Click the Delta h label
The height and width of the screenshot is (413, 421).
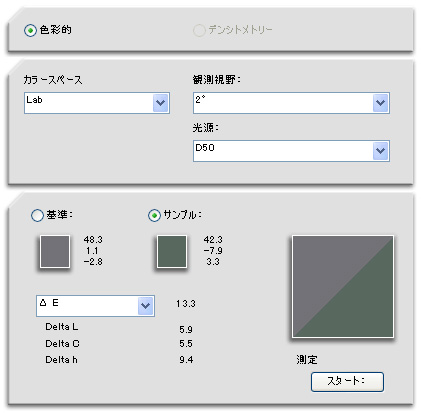coord(61,360)
